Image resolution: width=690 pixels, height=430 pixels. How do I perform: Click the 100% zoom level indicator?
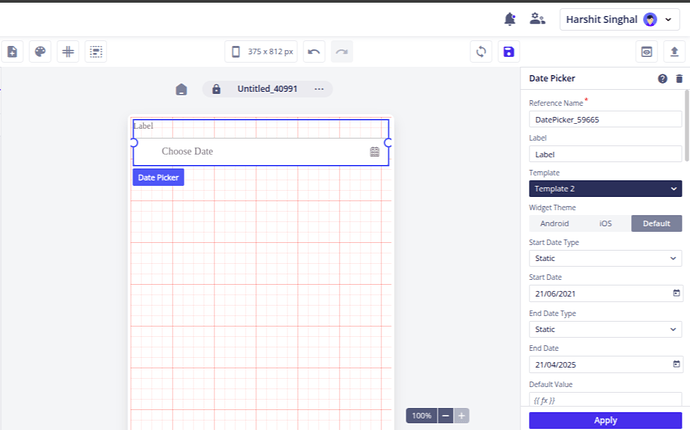422,415
